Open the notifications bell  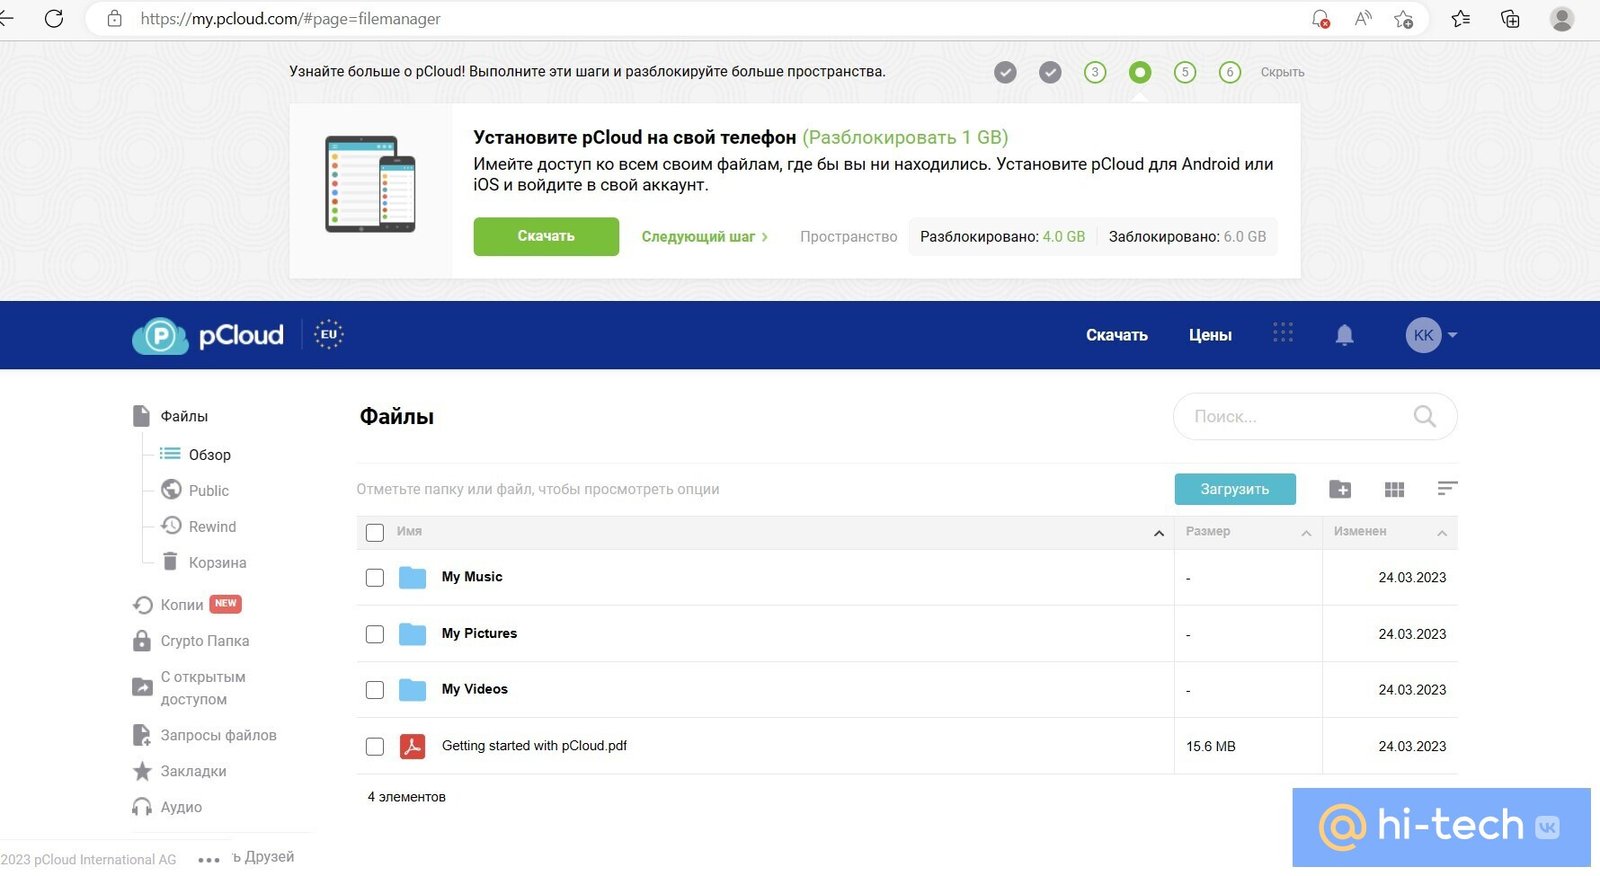1345,335
